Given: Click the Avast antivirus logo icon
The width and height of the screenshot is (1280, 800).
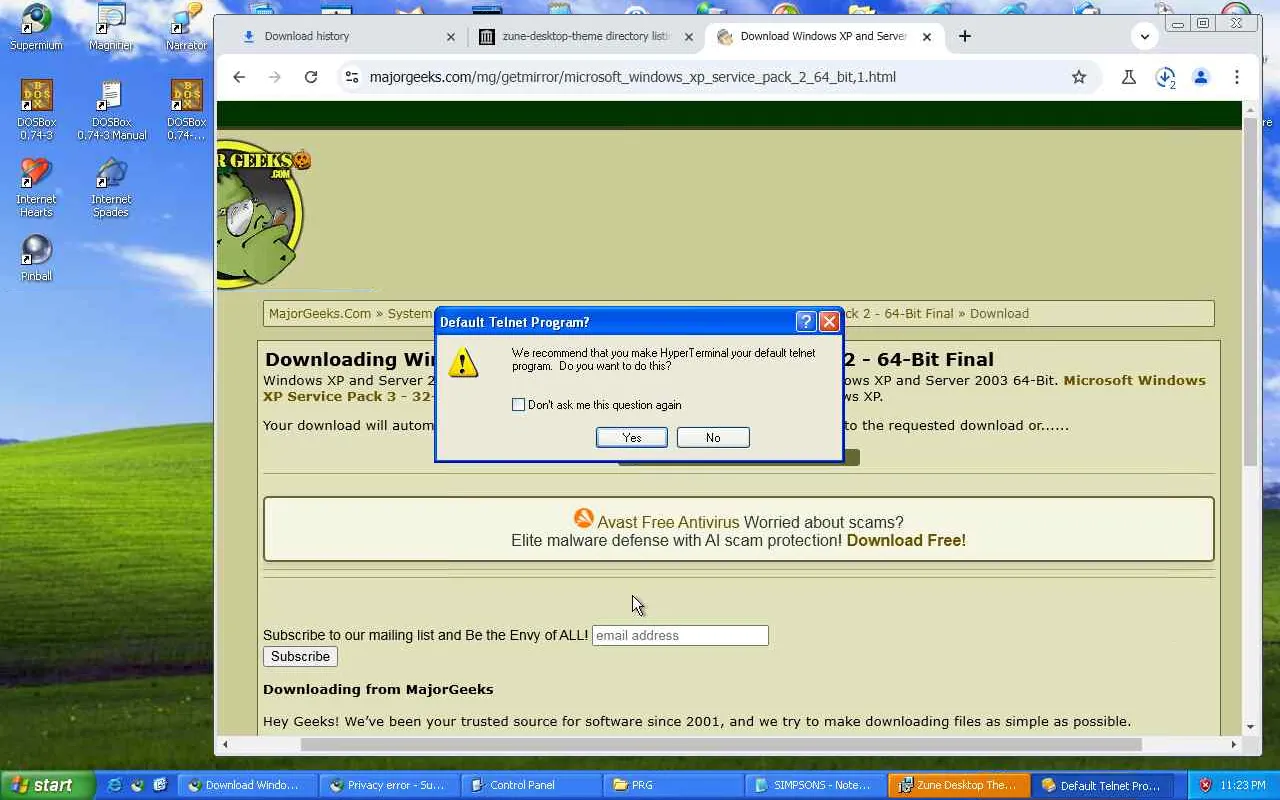Looking at the screenshot, I should pos(583,518).
